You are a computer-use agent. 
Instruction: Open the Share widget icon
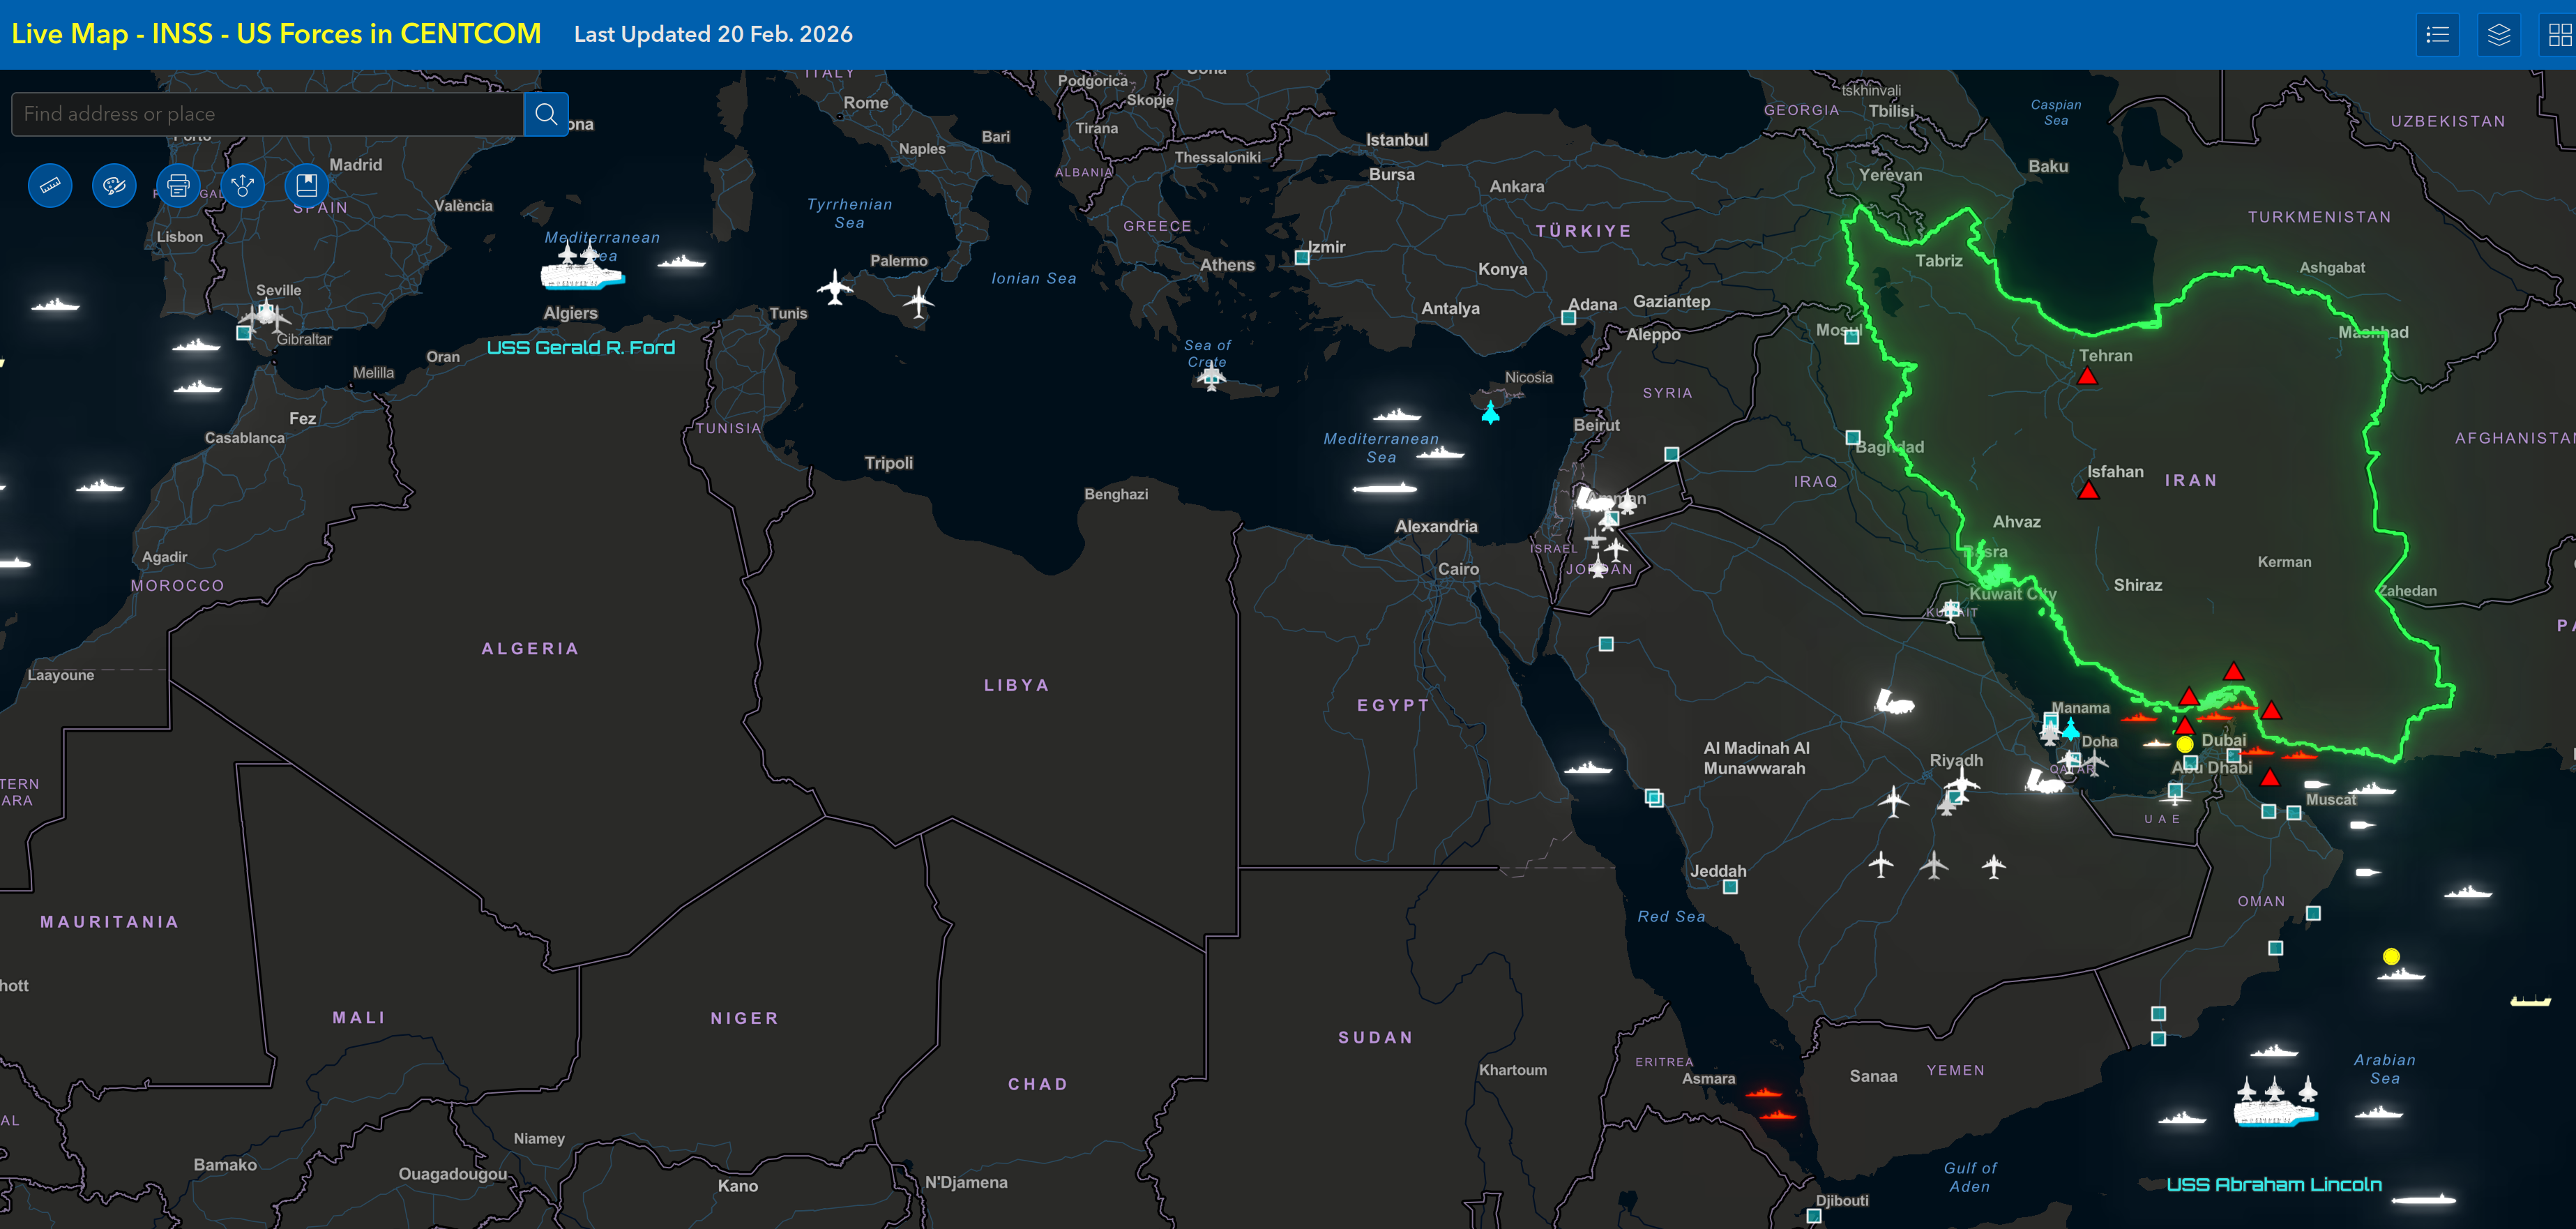[242, 185]
